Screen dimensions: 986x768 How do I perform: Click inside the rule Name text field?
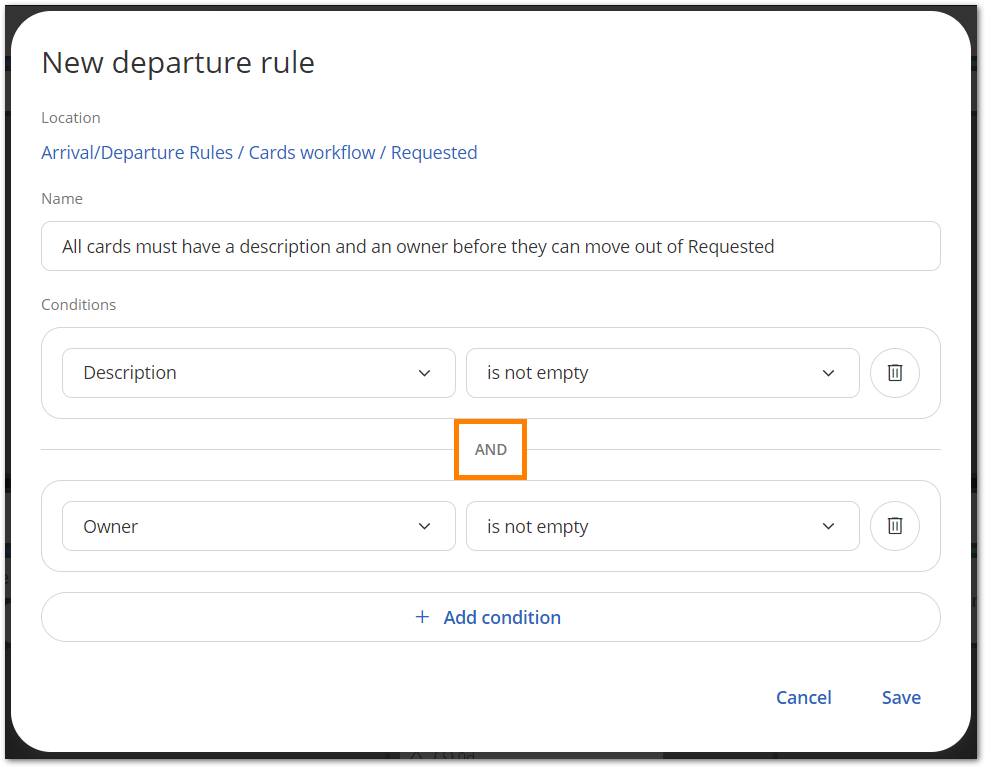coord(490,246)
